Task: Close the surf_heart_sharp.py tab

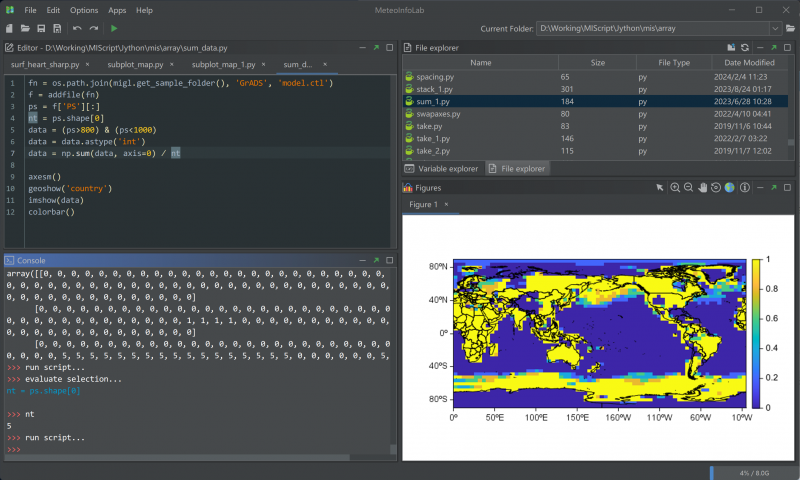Action: [89, 64]
